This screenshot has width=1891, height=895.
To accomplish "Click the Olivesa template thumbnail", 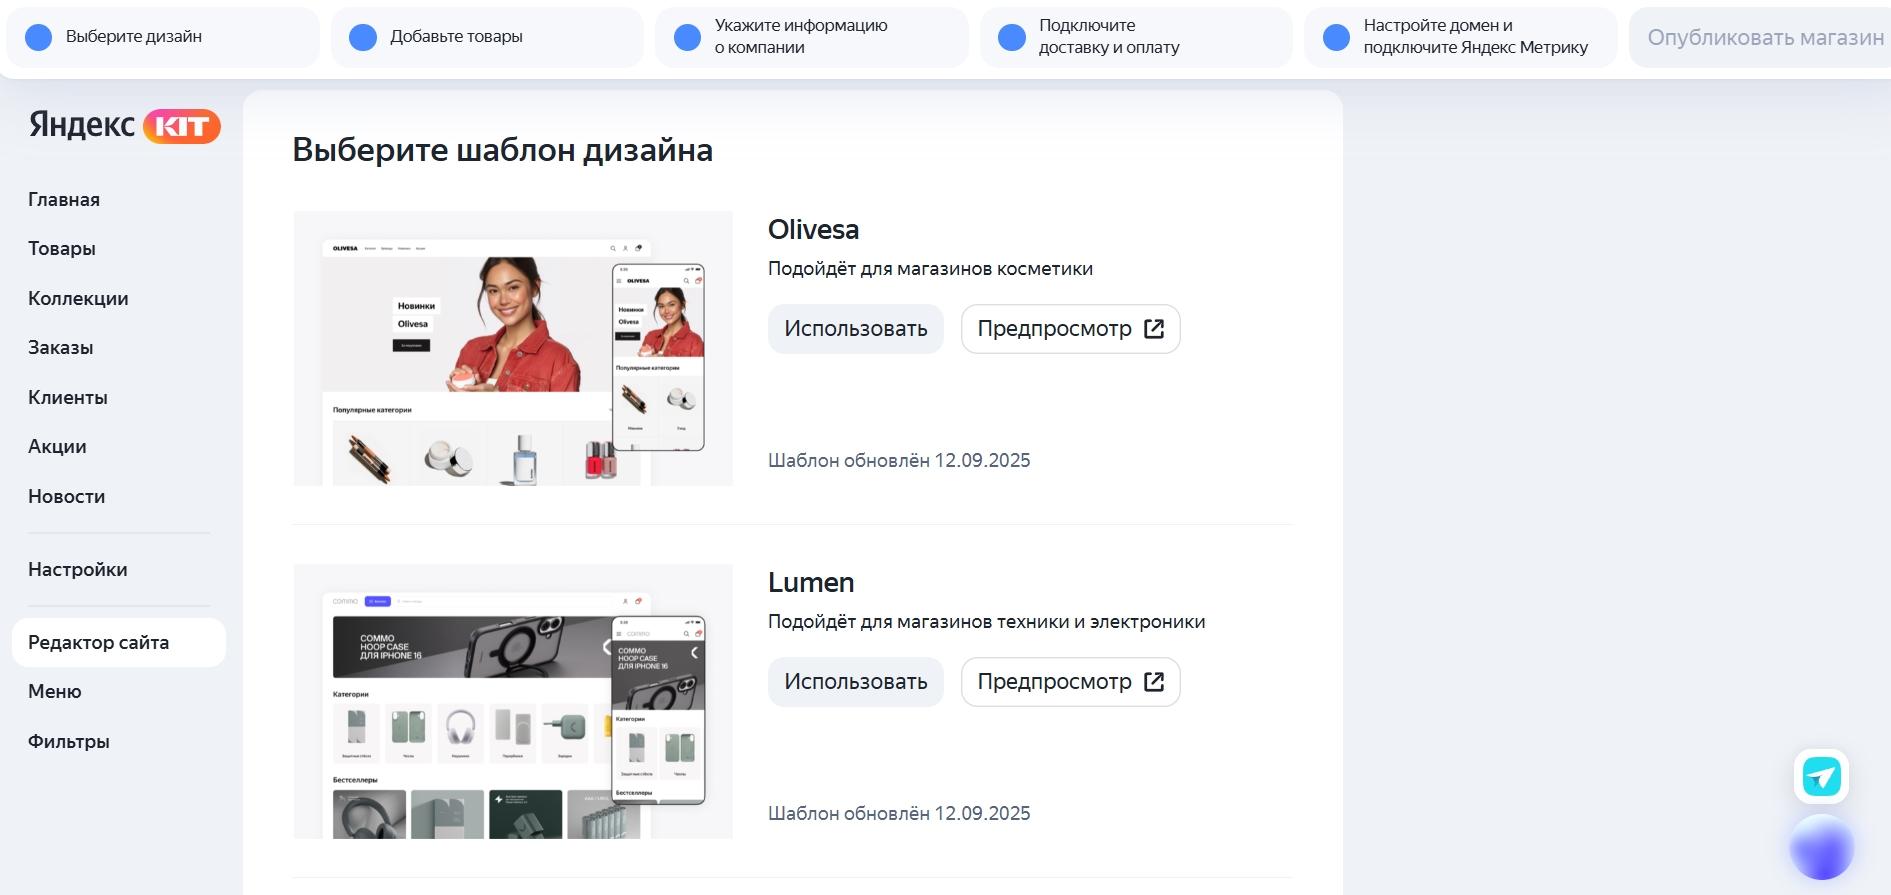I will point(513,348).
